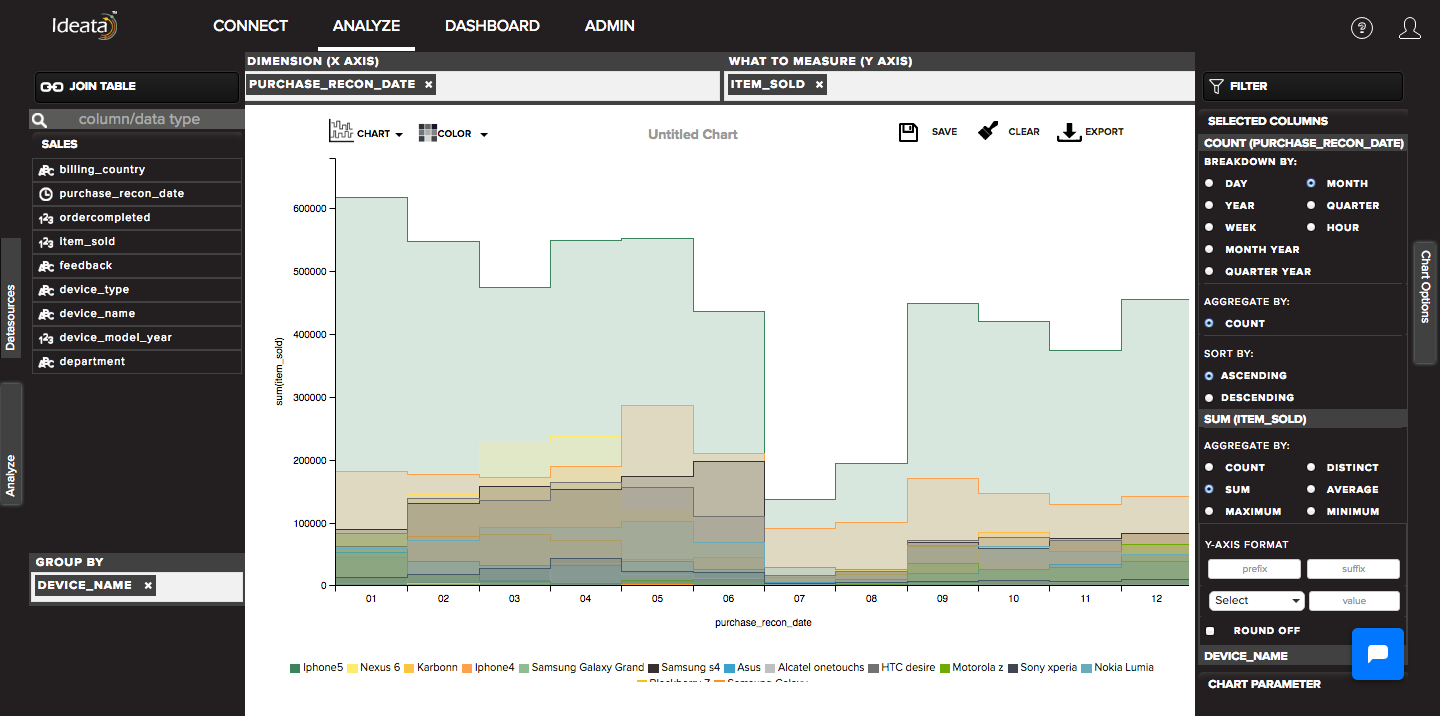Select the DAY breakdown option
The image size is (1440, 716).
tap(1209, 184)
